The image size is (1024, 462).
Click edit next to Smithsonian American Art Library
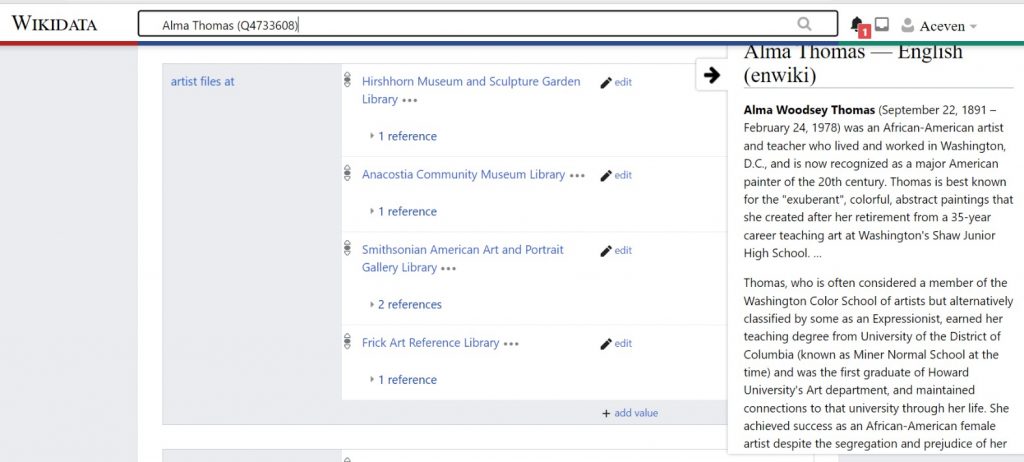[x=616, y=250]
